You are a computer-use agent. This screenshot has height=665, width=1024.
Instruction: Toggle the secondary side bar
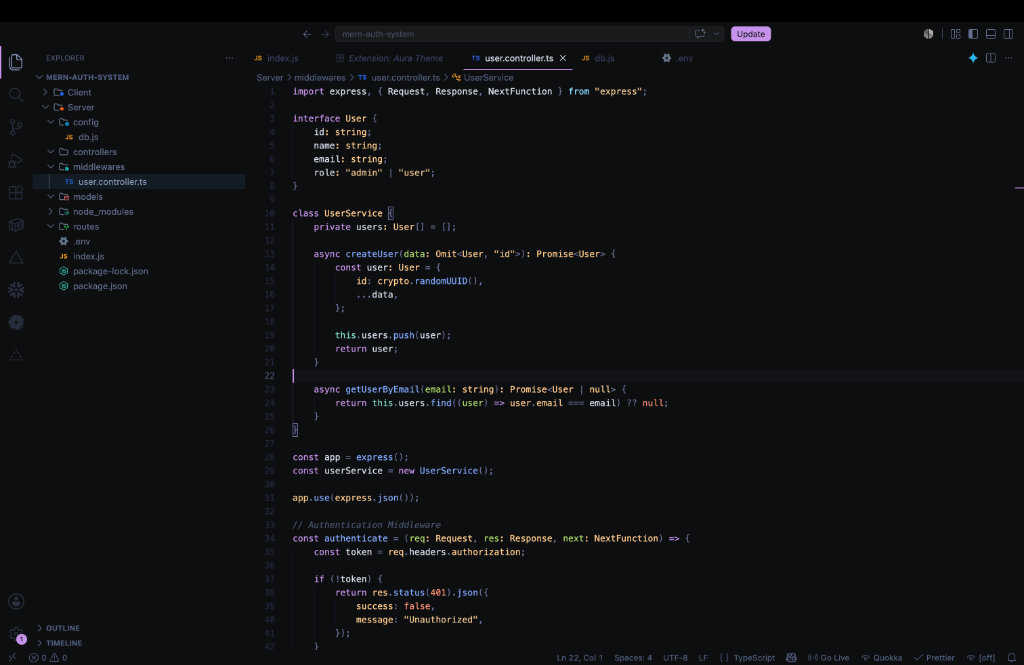pyautogui.click(x=1008, y=34)
